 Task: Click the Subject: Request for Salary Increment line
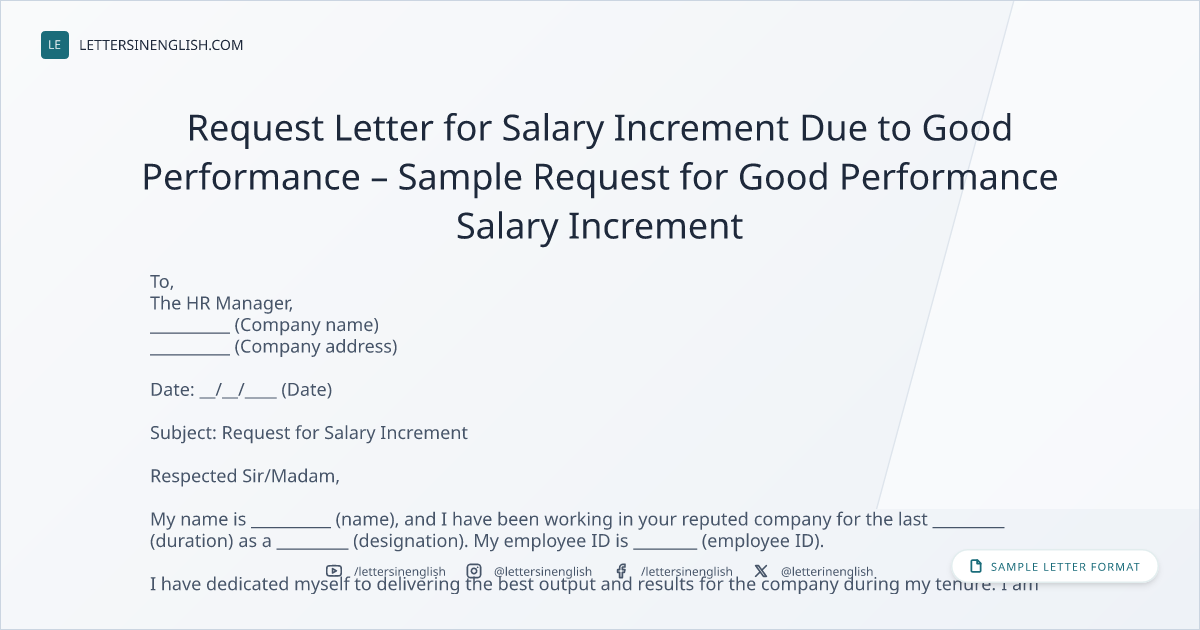coord(309,433)
